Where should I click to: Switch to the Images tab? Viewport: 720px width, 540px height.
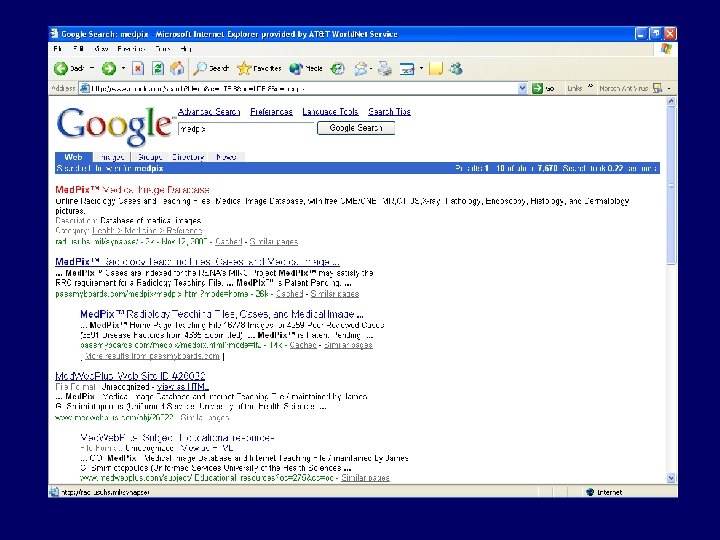tap(112, 157)
